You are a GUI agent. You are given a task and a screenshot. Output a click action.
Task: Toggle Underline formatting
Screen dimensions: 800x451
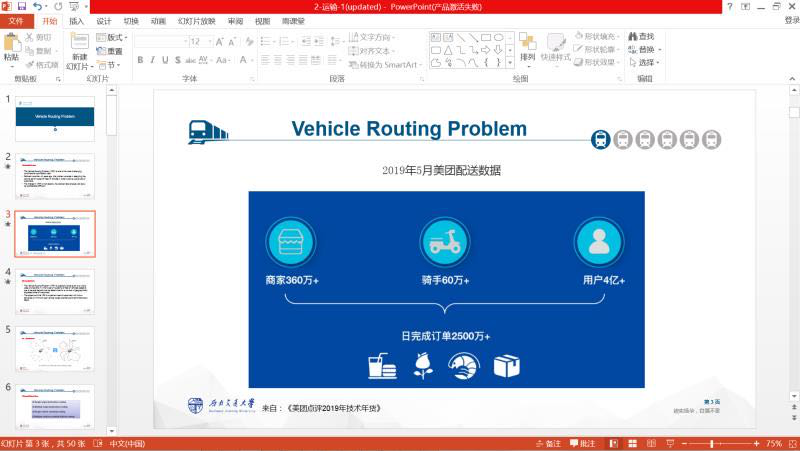(165, 60)
